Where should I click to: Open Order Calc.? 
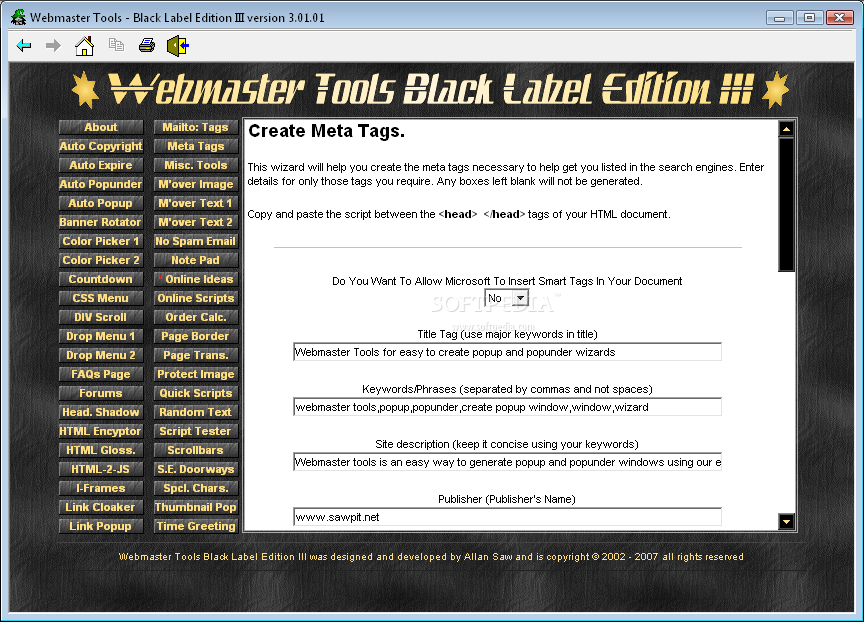pyautogui.click(x=196, y=317)
